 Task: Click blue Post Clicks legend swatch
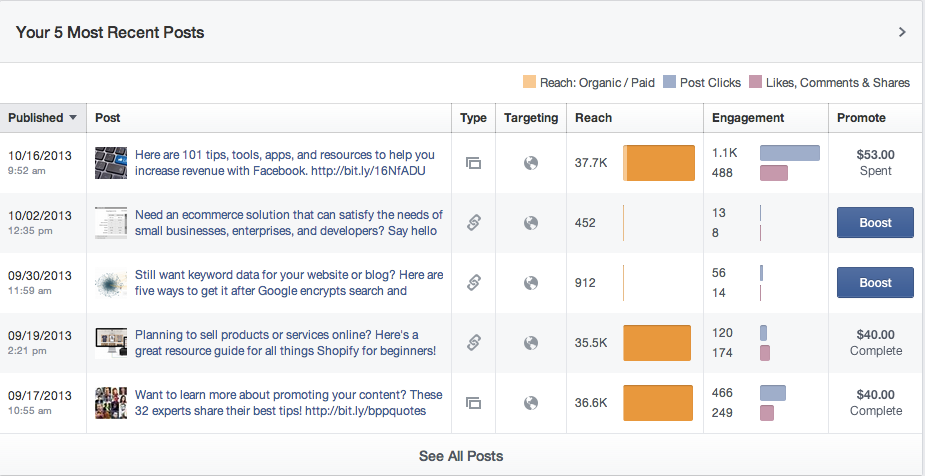coord(670,82)
